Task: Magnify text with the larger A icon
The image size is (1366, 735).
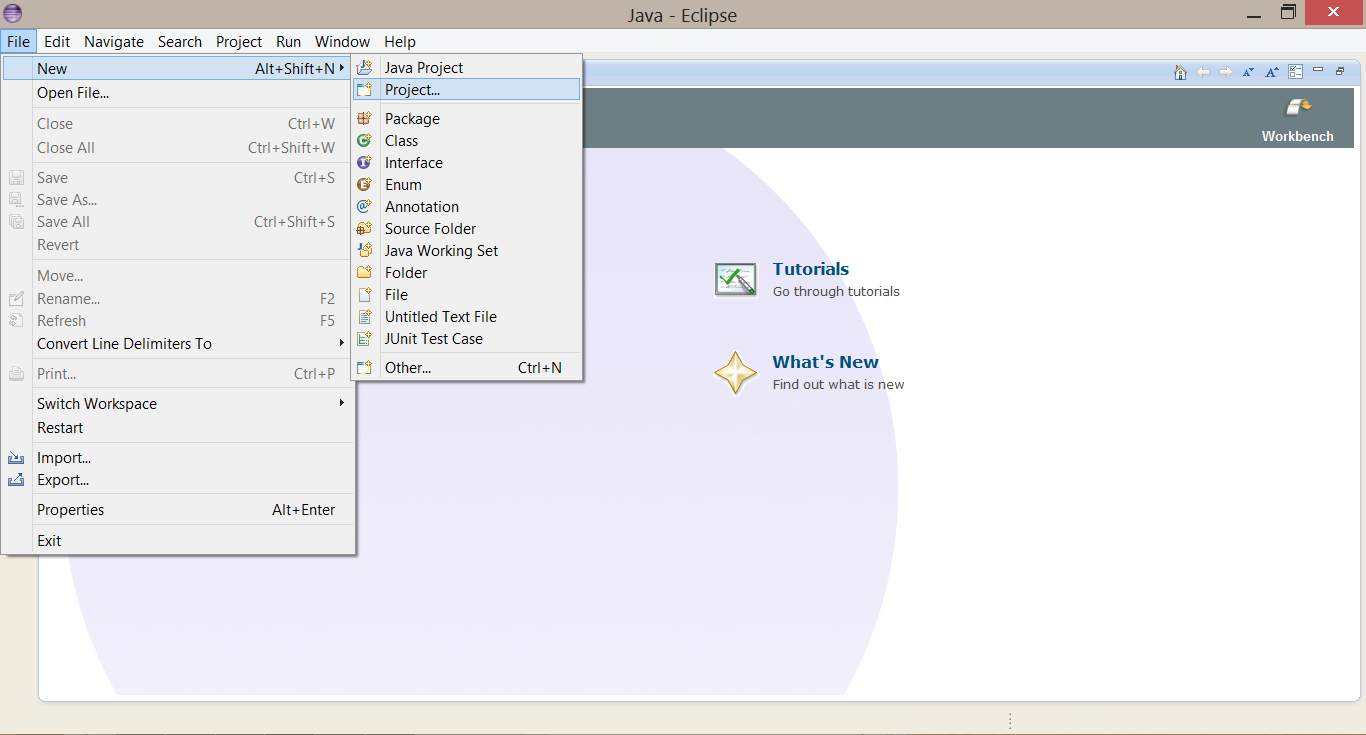Action: point(1271,72)
